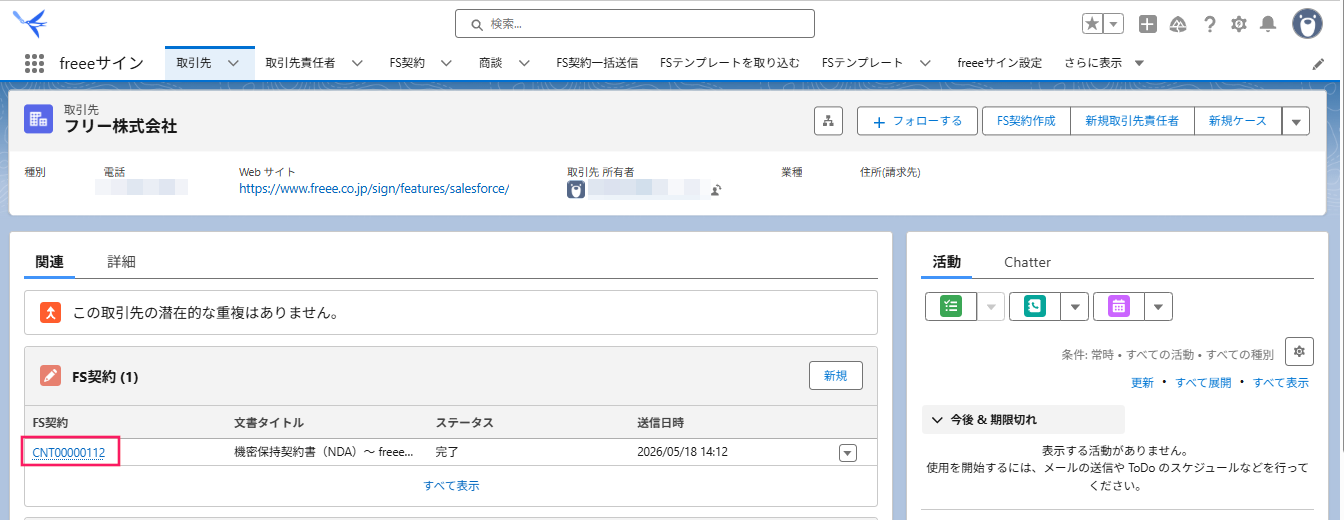The width and height of the screenshot is (1344, 520).
Task: Expand the new task dropdown arrow
Action: point(990,306)
